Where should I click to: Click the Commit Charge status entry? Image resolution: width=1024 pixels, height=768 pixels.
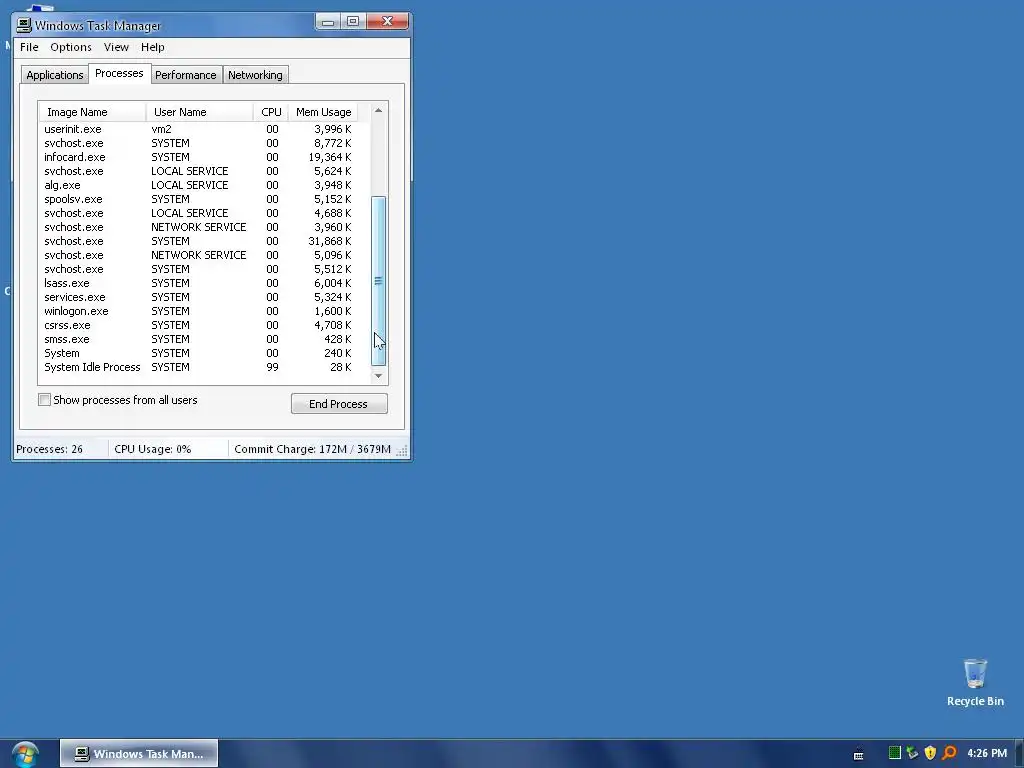point(312,449)
